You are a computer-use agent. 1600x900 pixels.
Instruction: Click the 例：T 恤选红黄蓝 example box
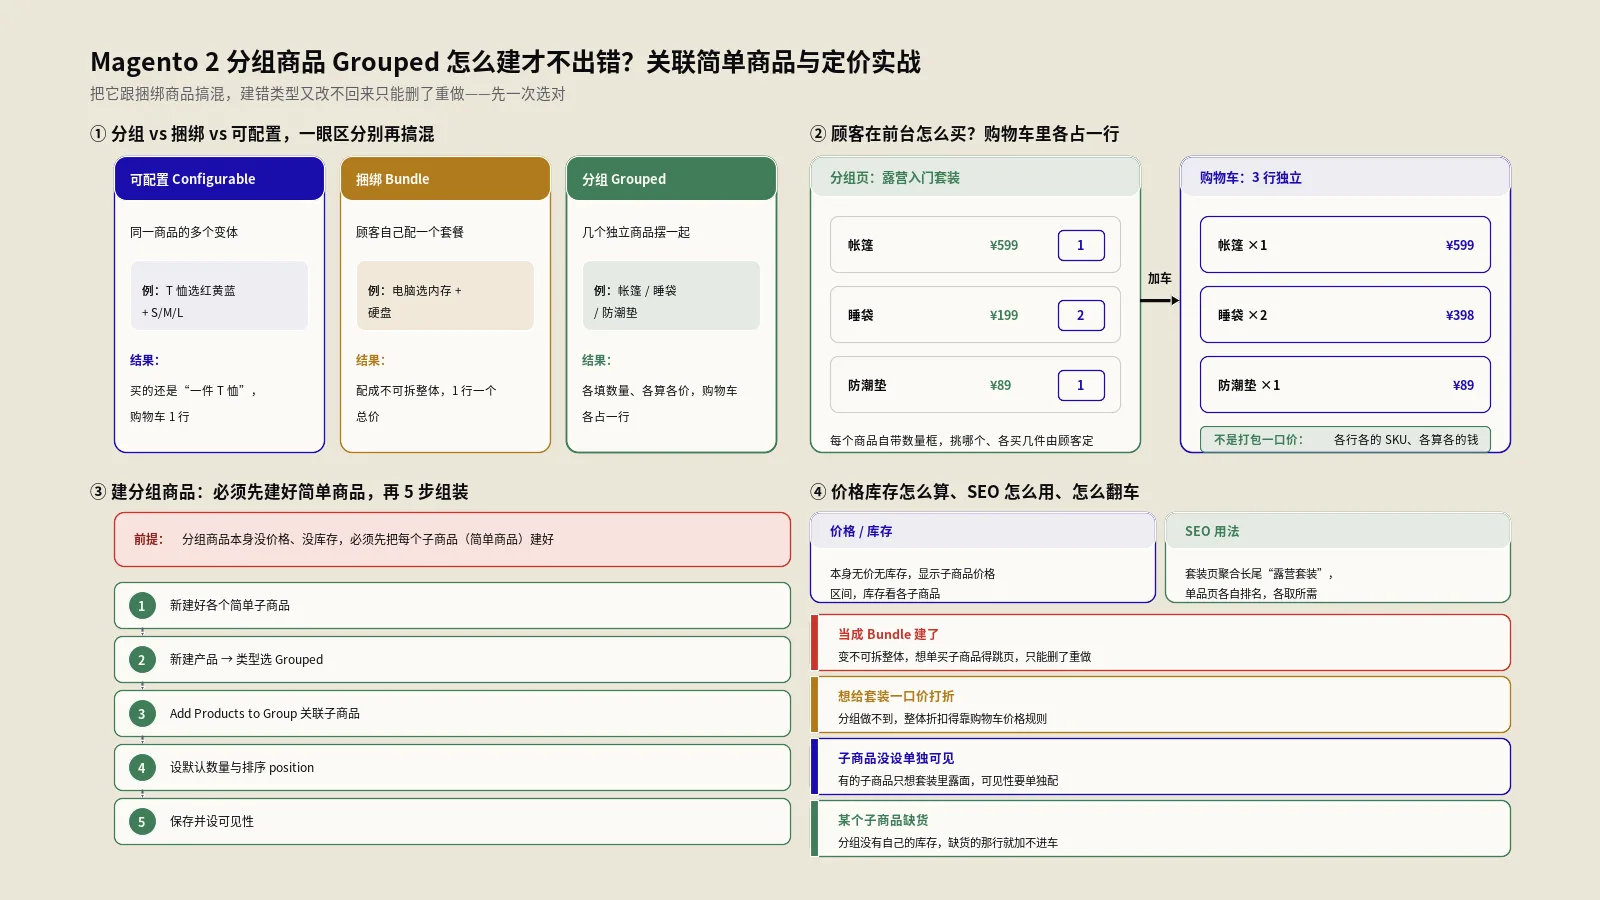click(x=219, y=296)
